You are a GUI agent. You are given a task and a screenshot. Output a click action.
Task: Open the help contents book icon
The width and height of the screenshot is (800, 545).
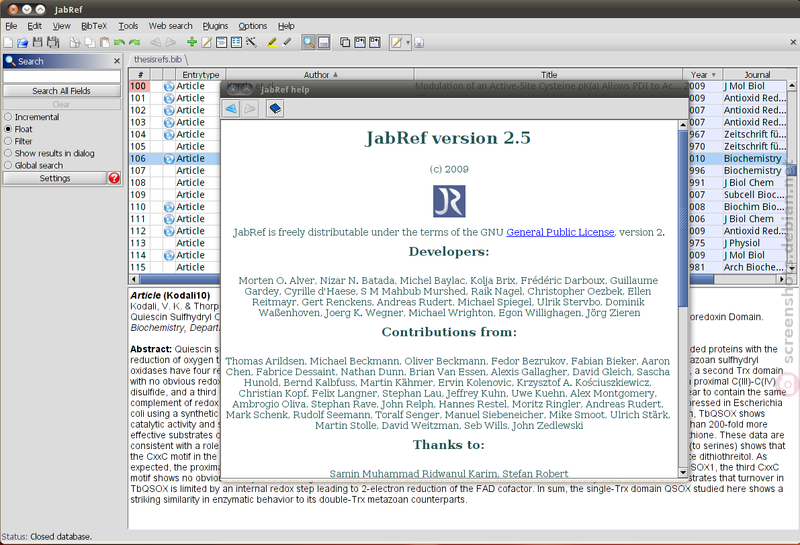tap(275, 108)
